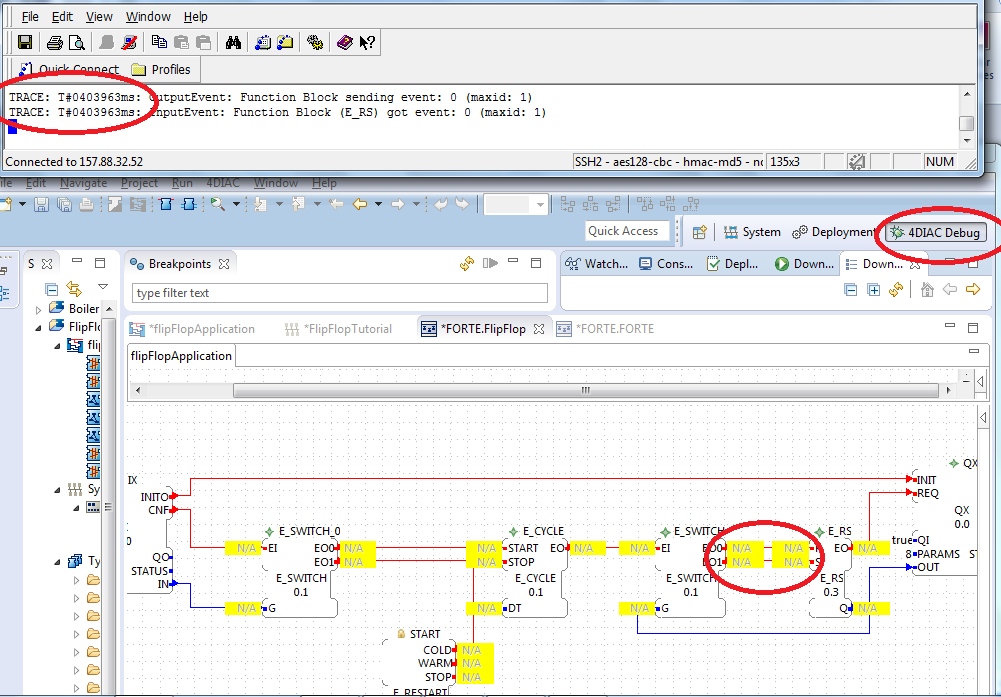Click Open Perspective icon
This screenshot has height=697, width=1001.
[700, 232]
